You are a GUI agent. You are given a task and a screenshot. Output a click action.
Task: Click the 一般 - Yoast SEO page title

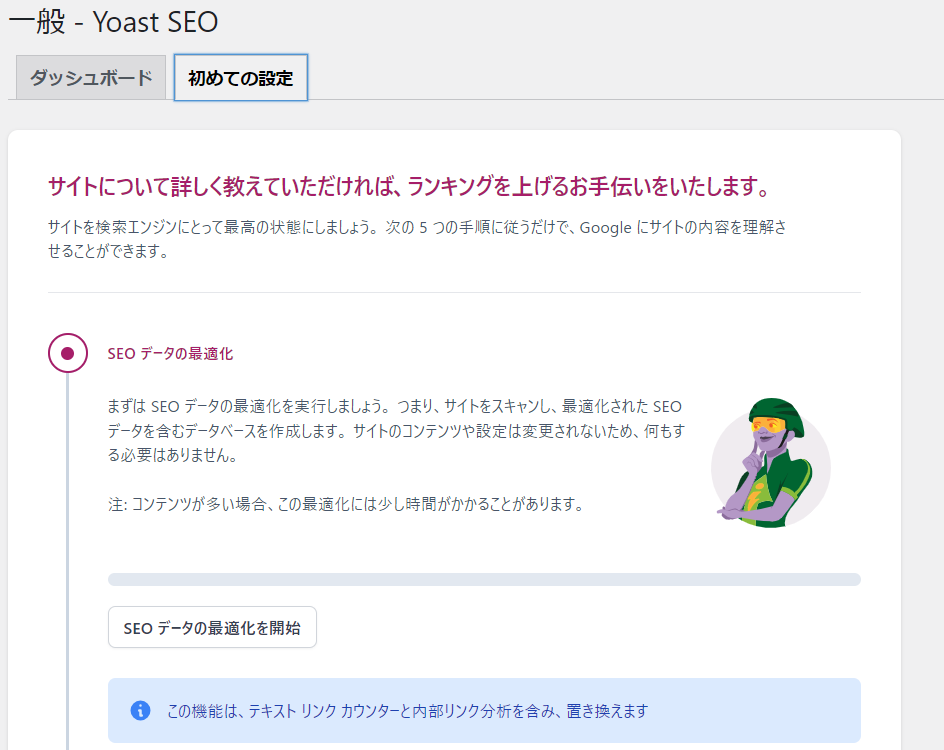click(x=113, y=21)
